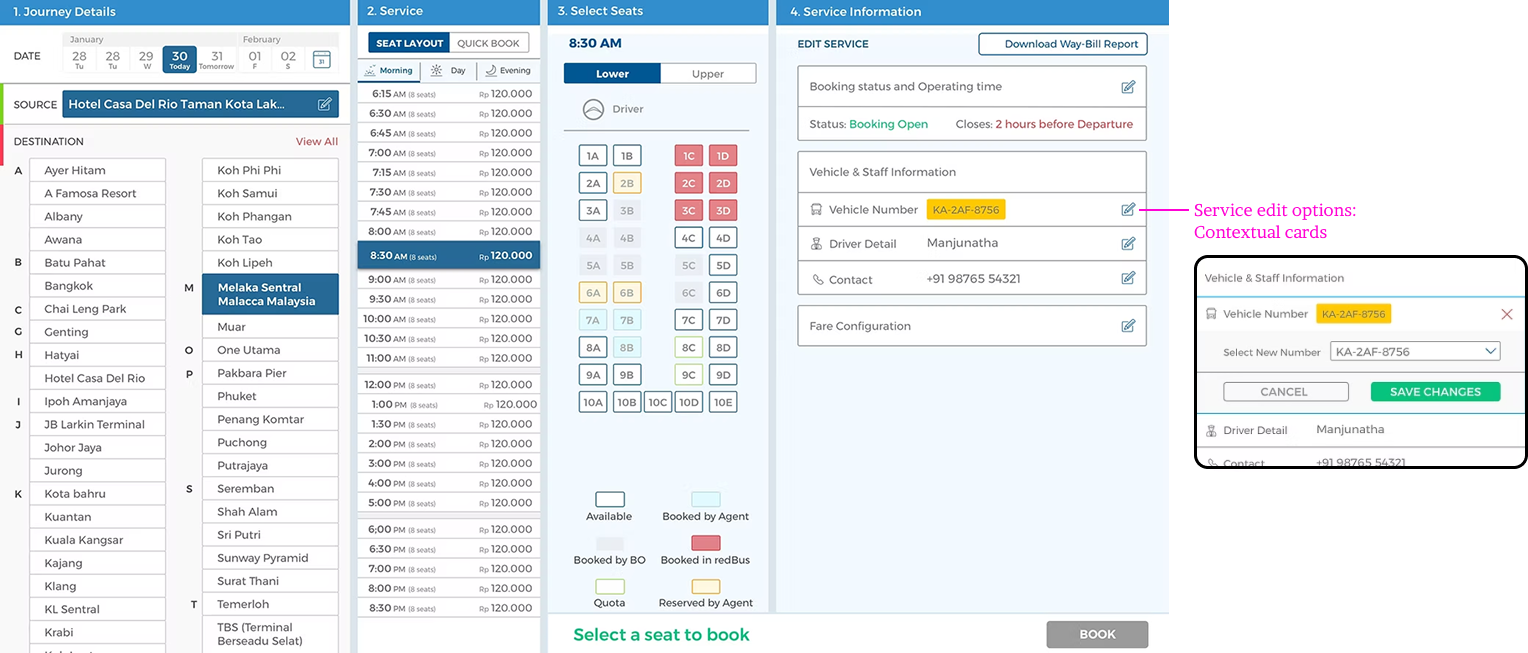This screenshot has width=1528, height=653.
Task: Pick January 29 in date strip
Action: pyautogui.click(x=146, y=60)
